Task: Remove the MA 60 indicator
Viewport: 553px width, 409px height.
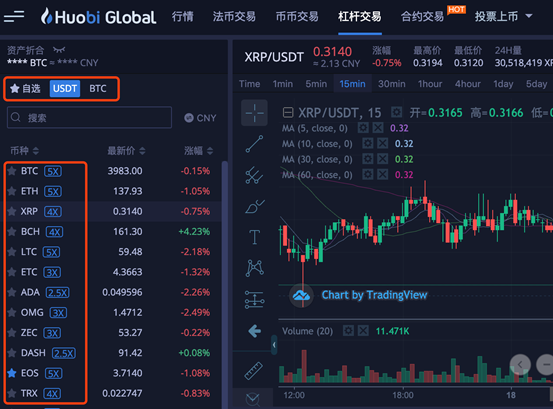Action: coord(382,174)
